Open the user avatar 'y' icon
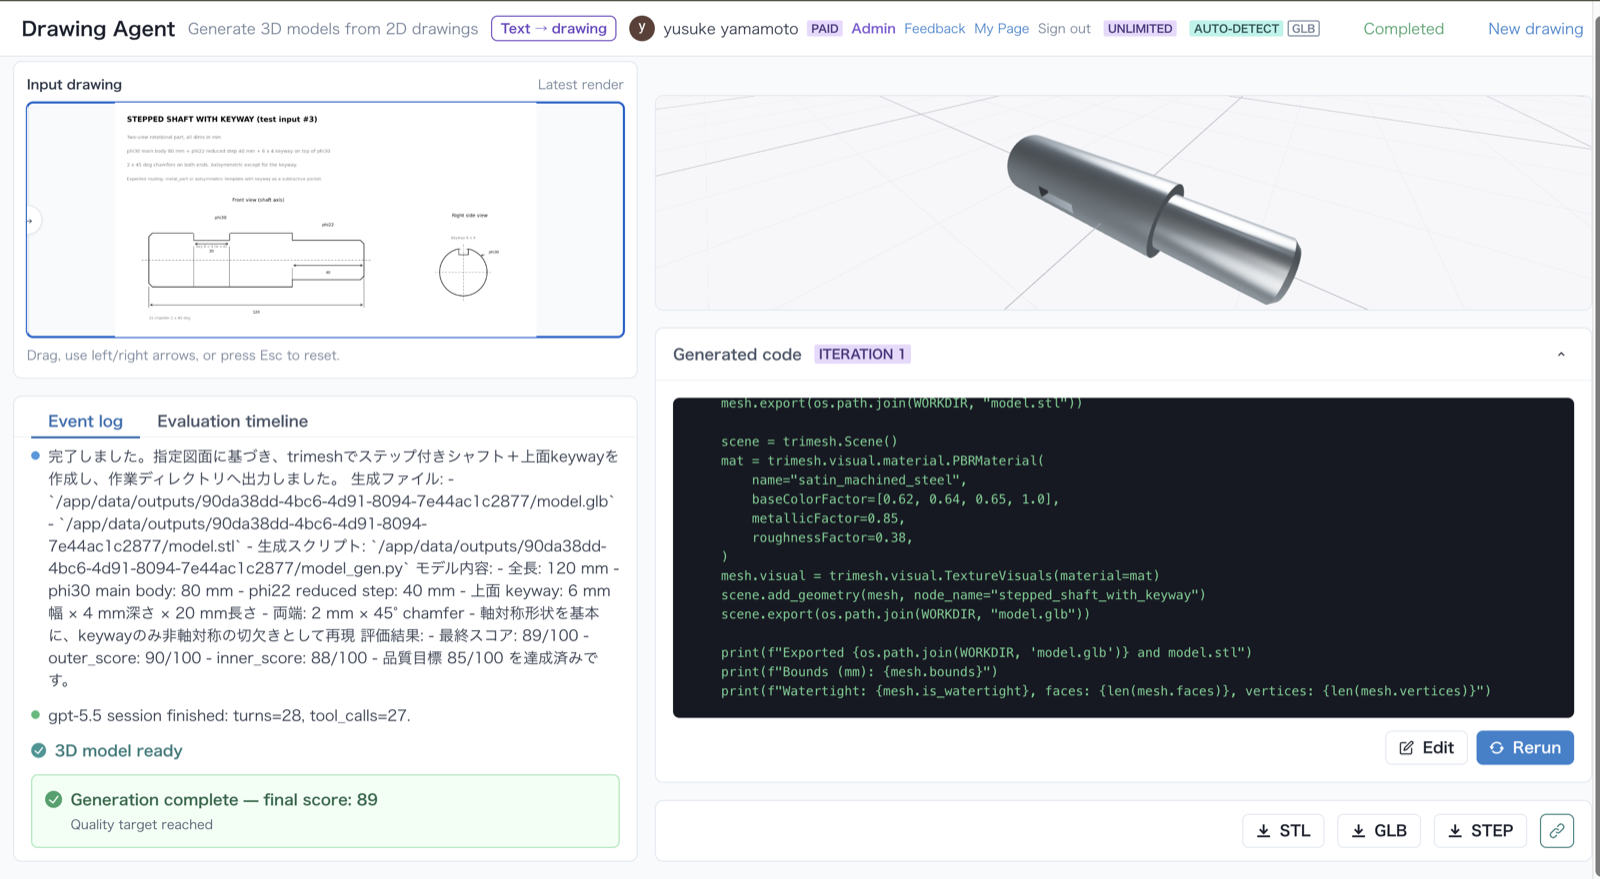The width and height of the screenshot is (1600, 879). (642, 28)
